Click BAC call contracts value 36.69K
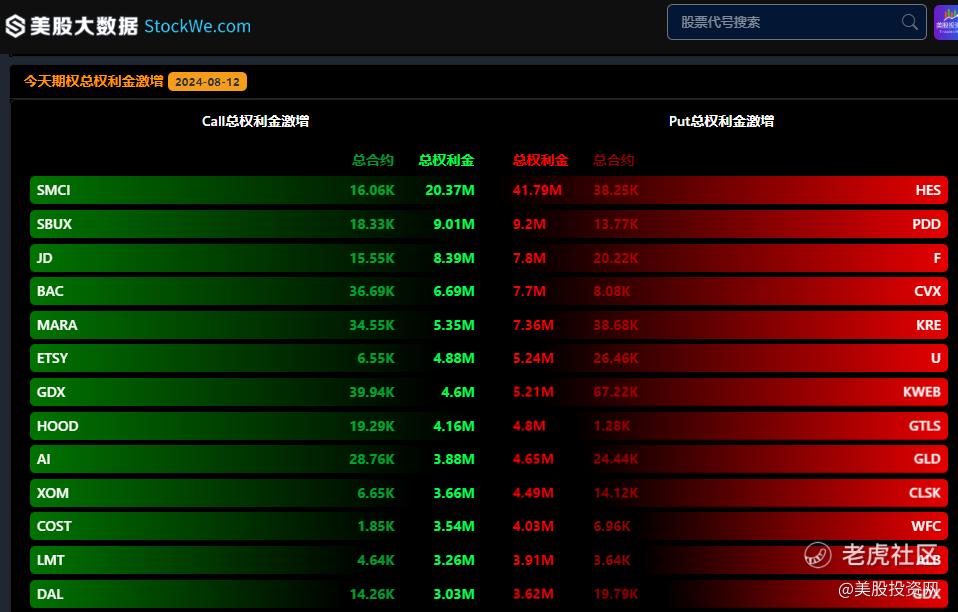 pos(372,291)
